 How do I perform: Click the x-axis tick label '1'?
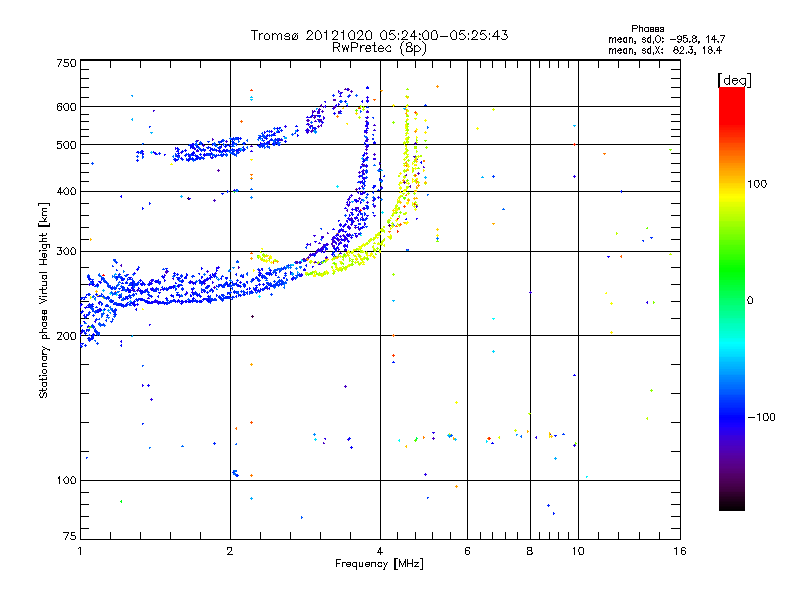click(80, 551)
